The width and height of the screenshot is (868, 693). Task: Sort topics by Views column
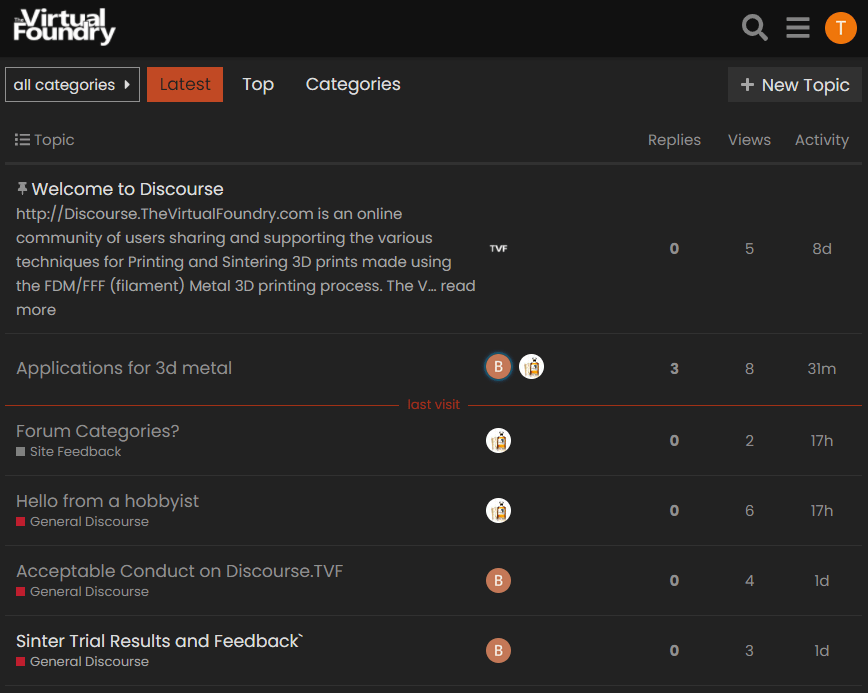(749, 139)
